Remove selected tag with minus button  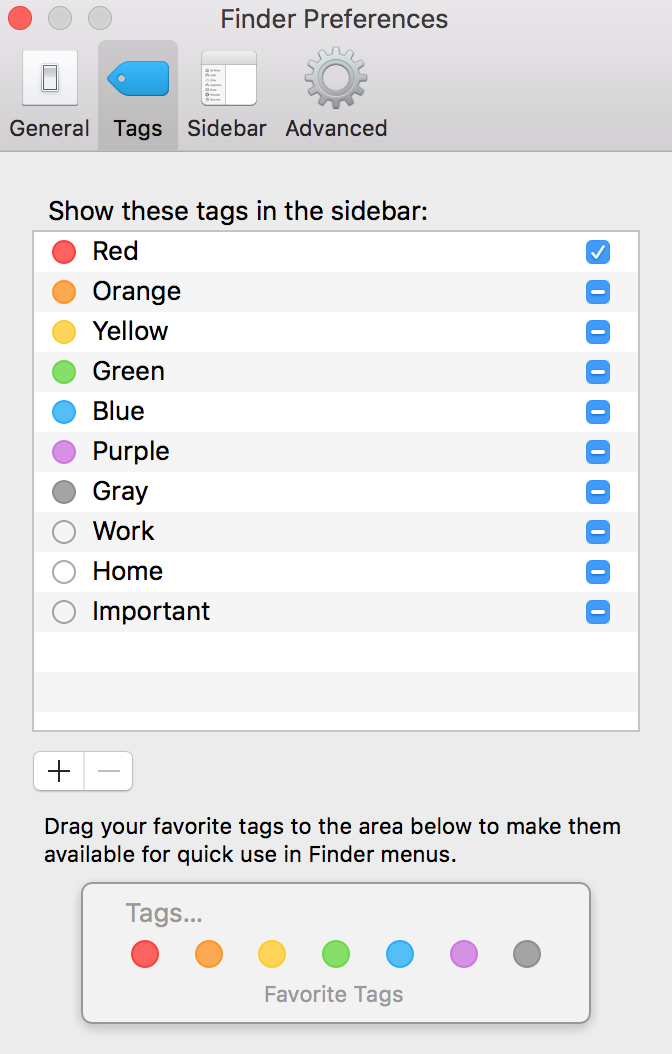(x=108, y=771)
